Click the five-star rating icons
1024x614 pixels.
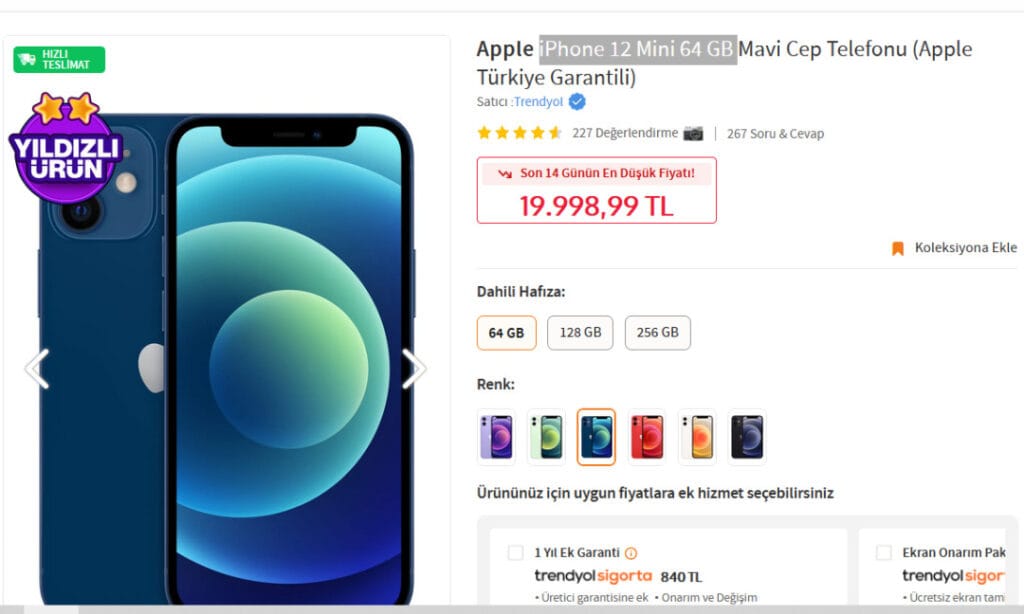click(x=519, y=133)
